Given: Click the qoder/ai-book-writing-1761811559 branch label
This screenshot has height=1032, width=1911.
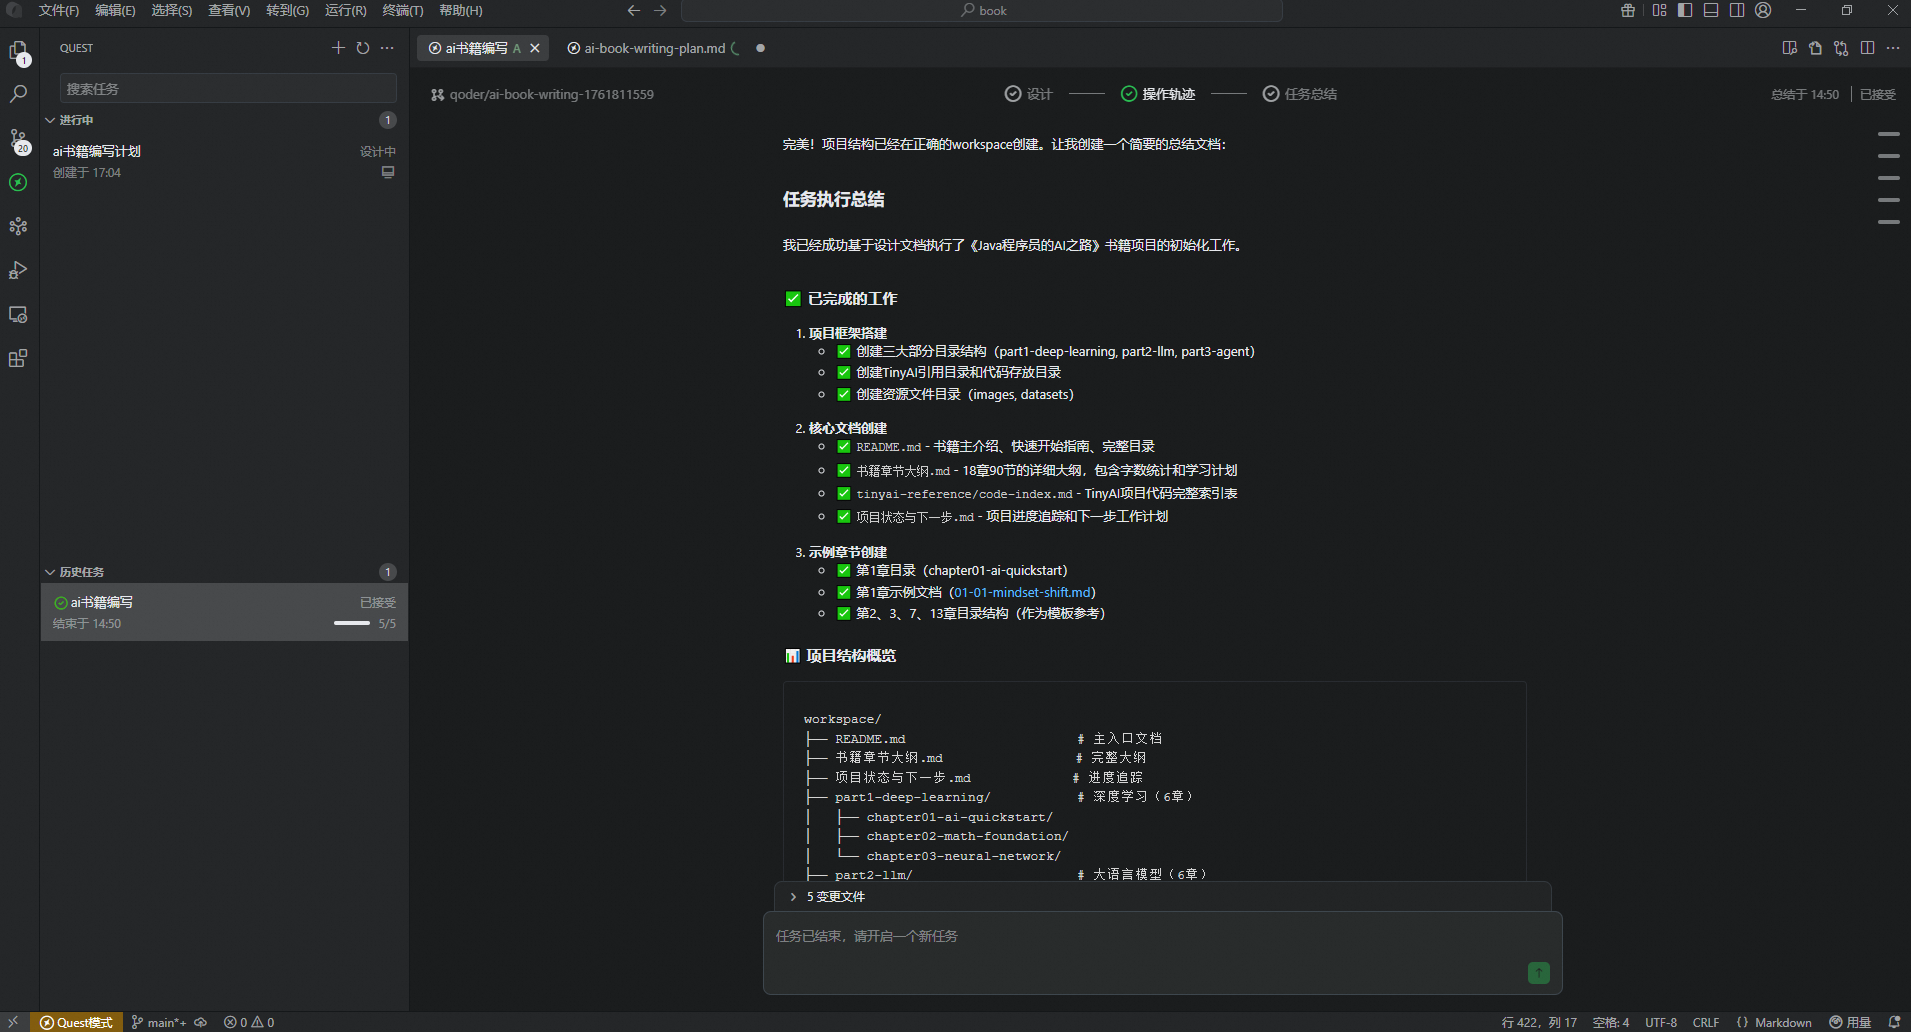Looking at the screenshot, I should click(542, 94).
